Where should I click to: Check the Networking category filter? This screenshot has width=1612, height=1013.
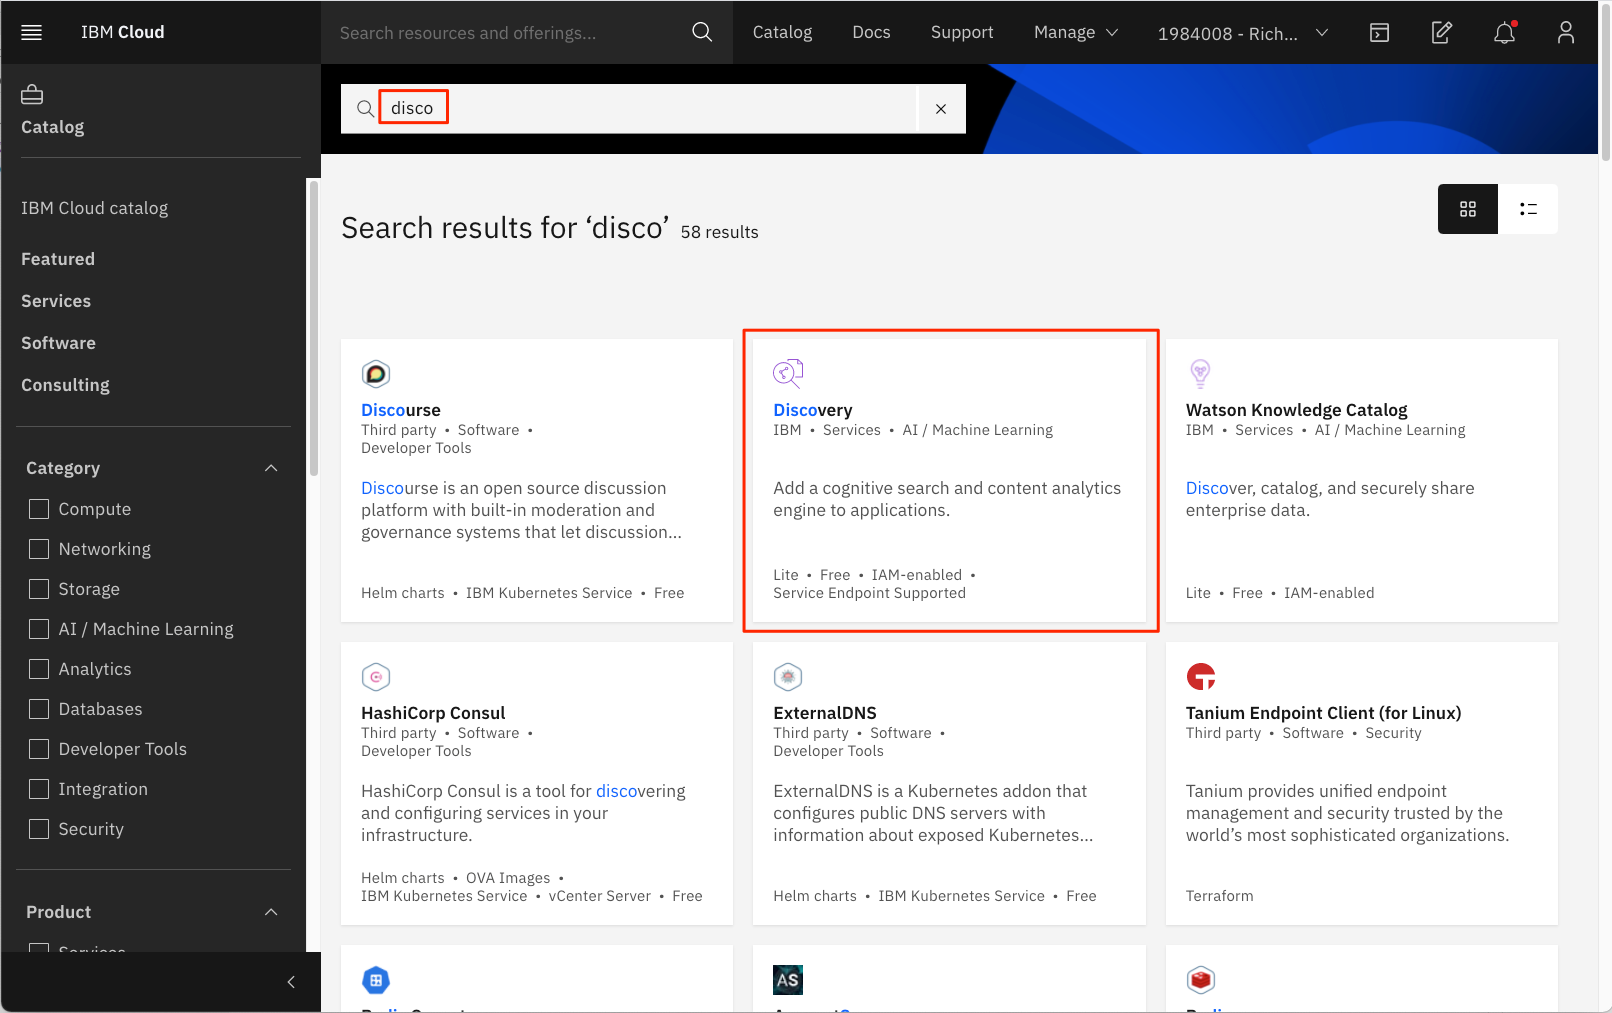click(x=39, y=549)
